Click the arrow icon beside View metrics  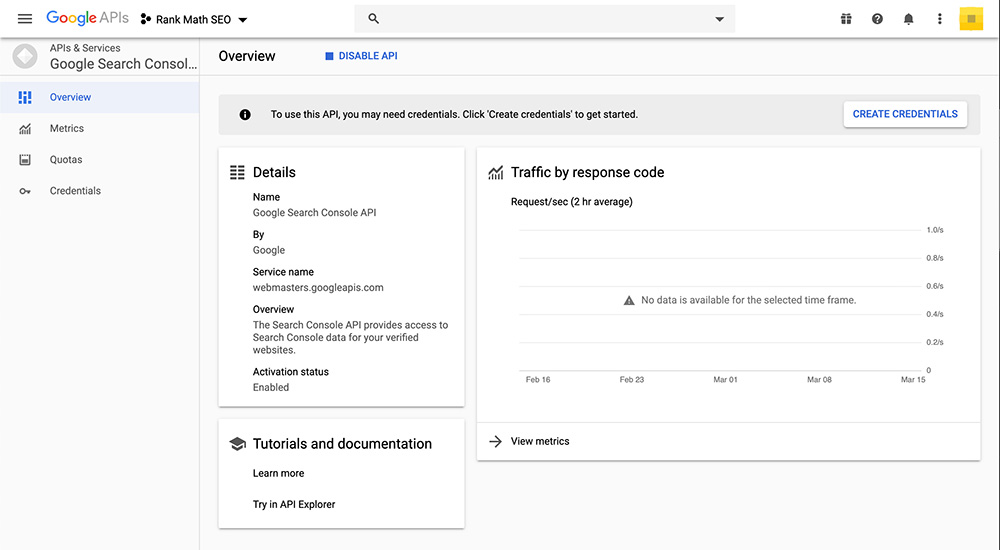[495, 441]
